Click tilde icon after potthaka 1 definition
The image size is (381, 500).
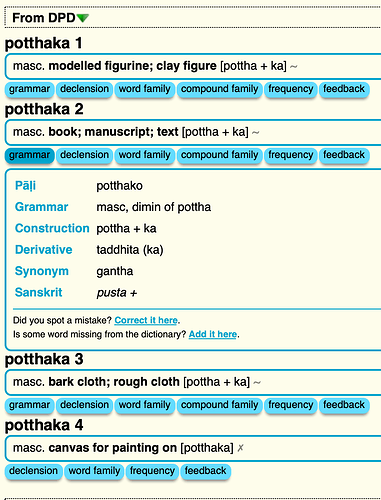tap(294, 67)
